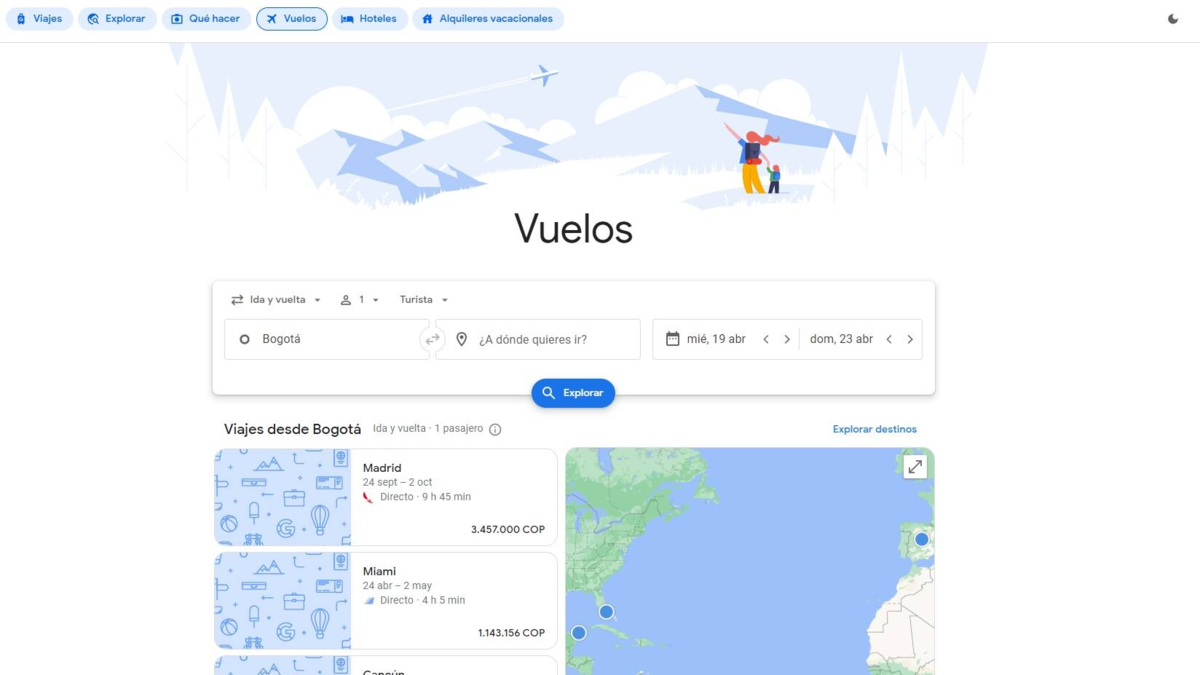Click the blue Explorar search button
The width and height of the screenshot is (1200, 675).
click(x=573, y=393)
